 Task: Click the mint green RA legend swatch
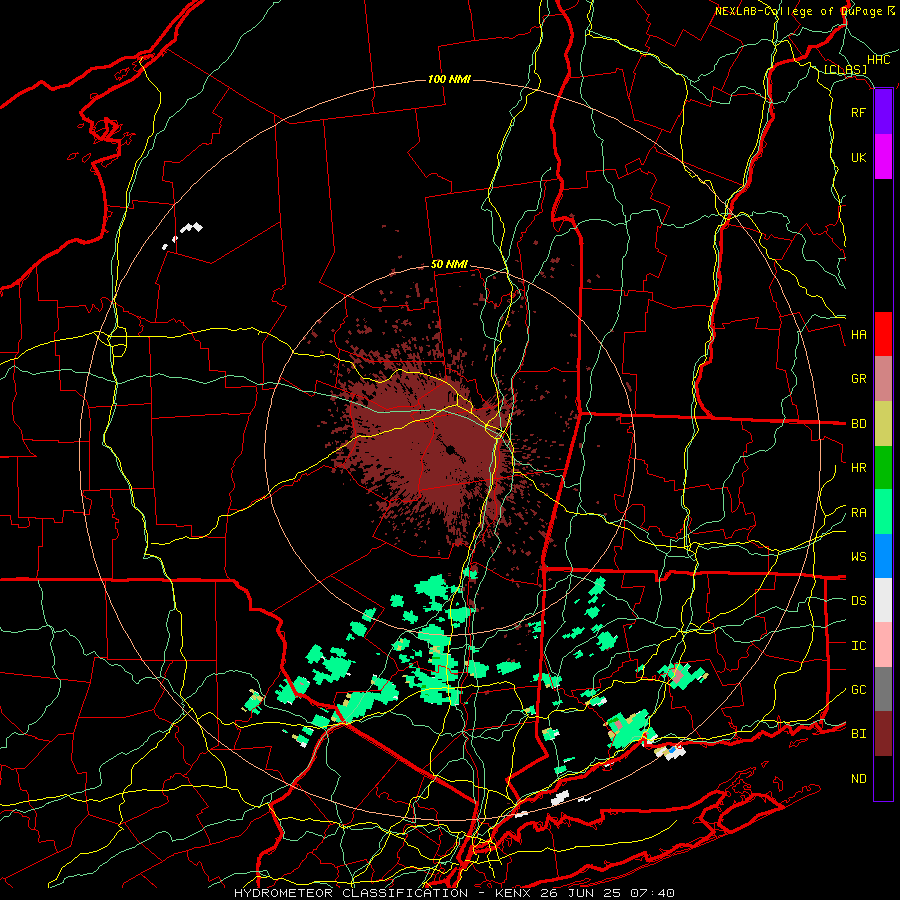883,512
